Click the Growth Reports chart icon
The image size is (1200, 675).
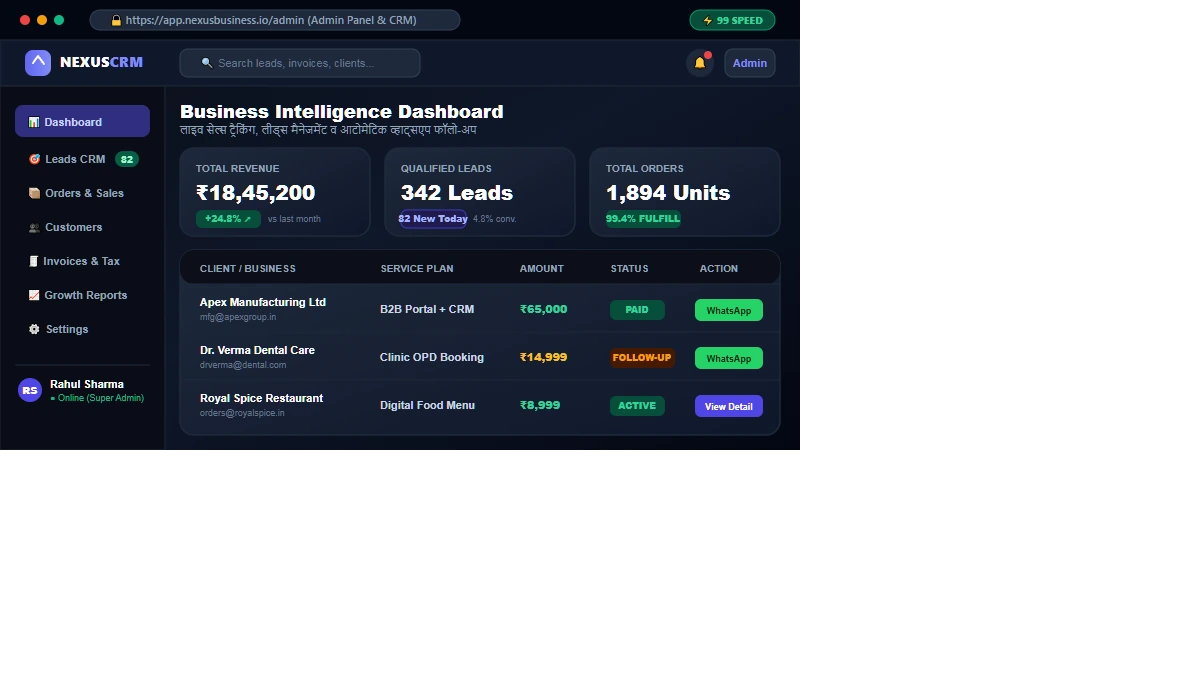pos(34,295)
